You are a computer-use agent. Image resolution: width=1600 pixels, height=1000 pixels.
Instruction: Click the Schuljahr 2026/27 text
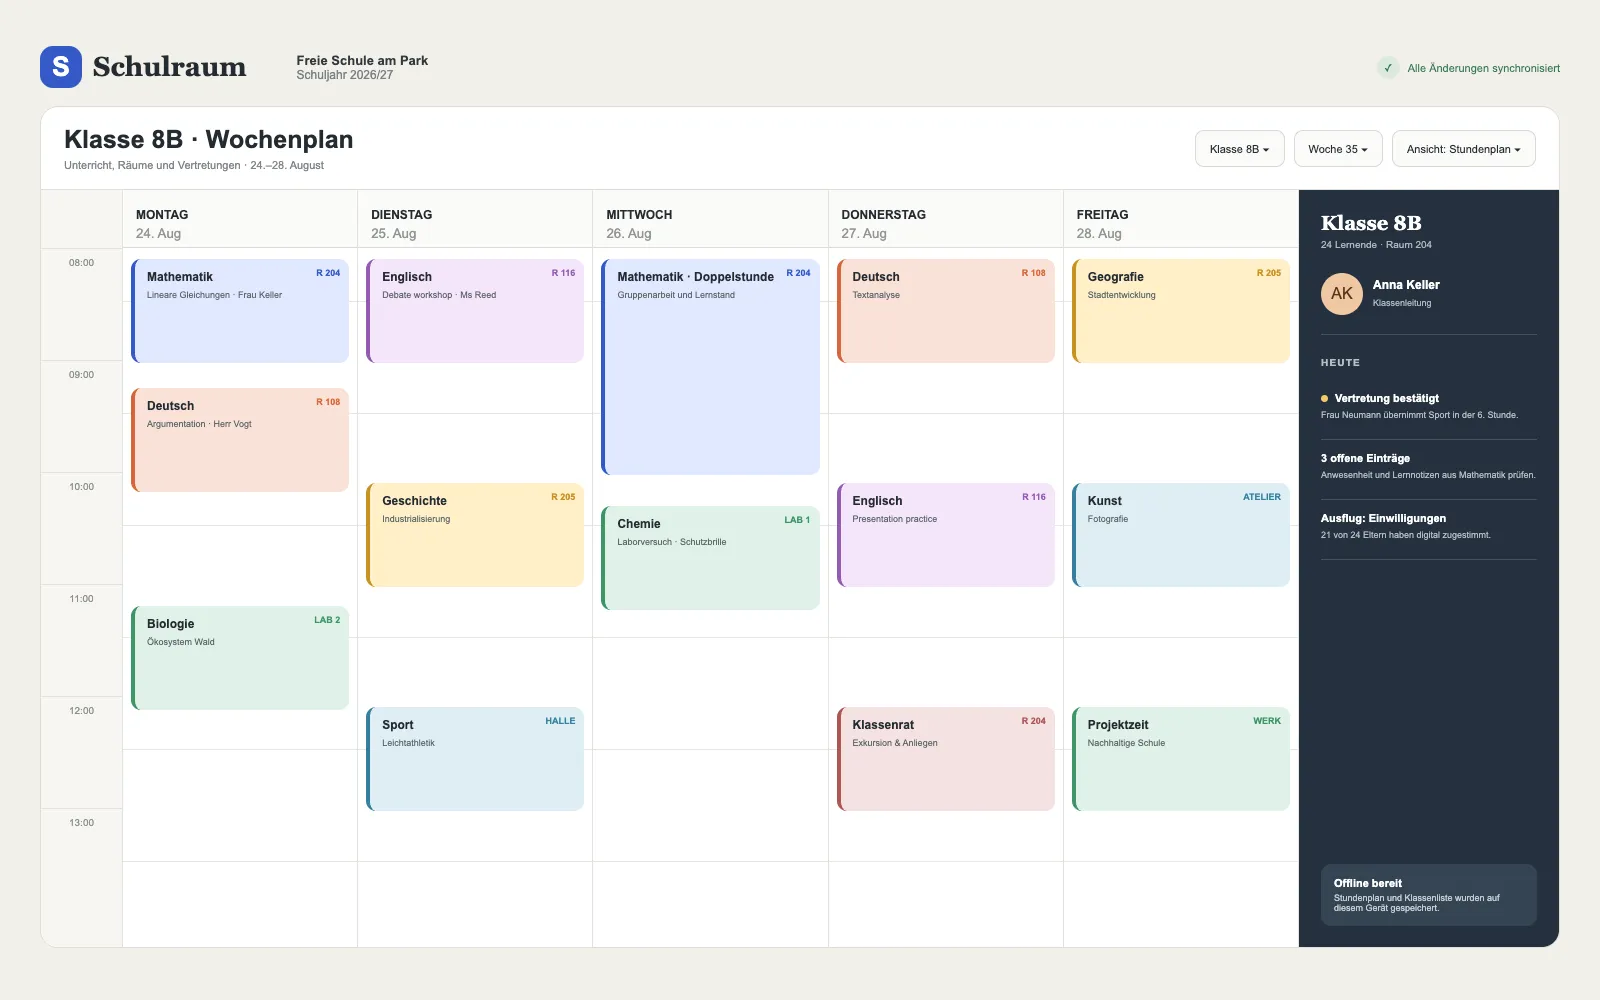point(345,75)
